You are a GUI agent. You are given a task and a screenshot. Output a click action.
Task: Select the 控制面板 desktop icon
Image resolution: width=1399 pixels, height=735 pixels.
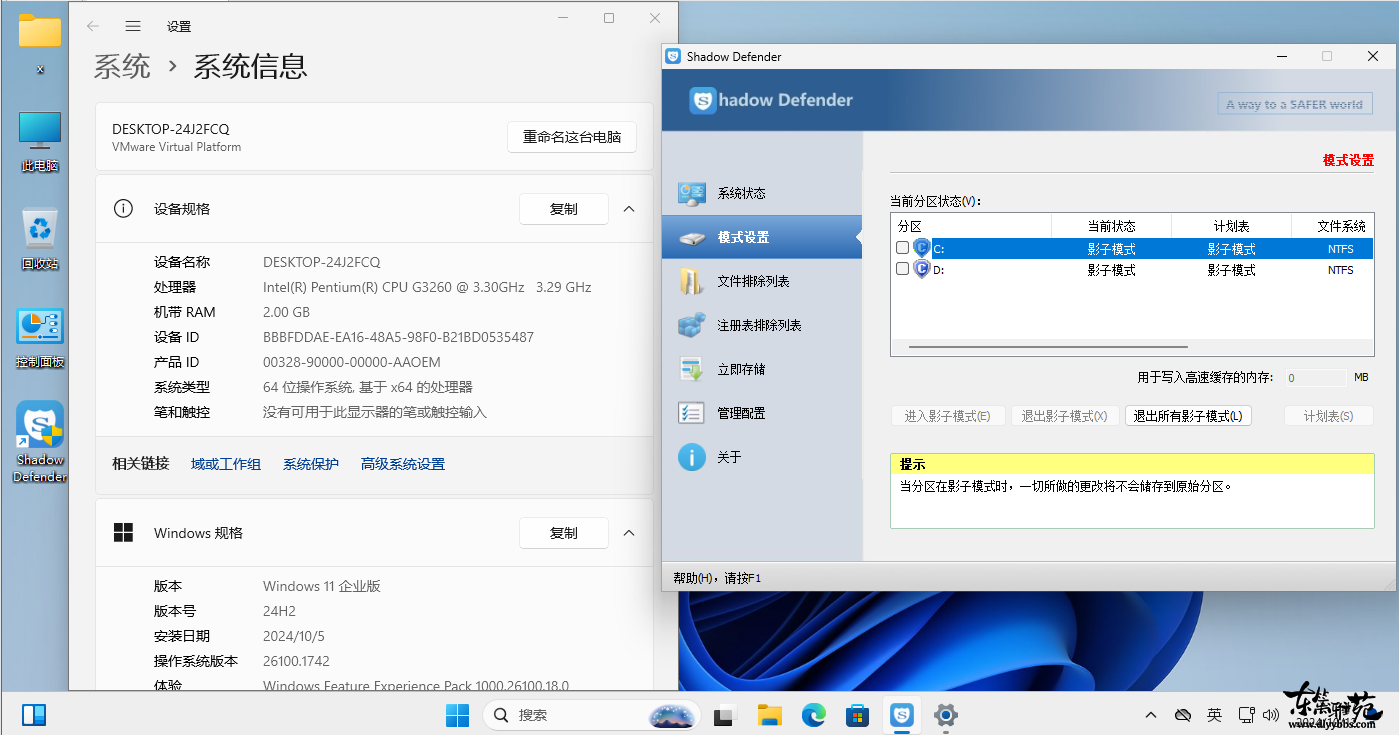[x=40, y=338]
